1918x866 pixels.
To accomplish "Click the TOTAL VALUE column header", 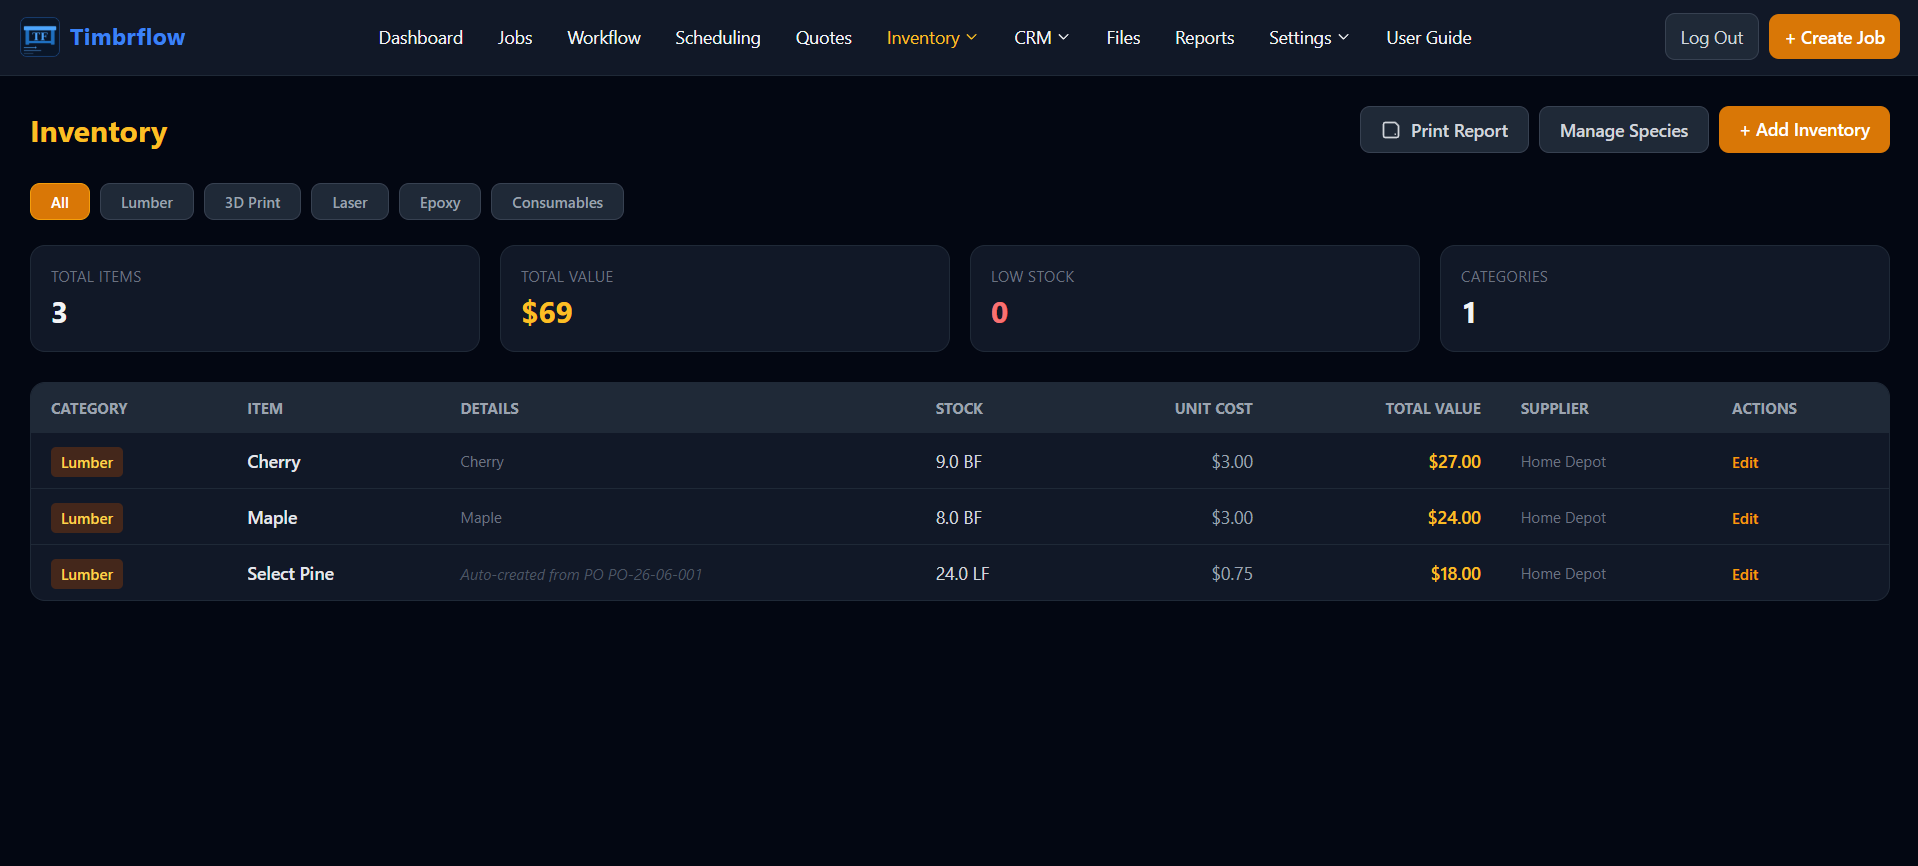I will [x=1433, y=408].
